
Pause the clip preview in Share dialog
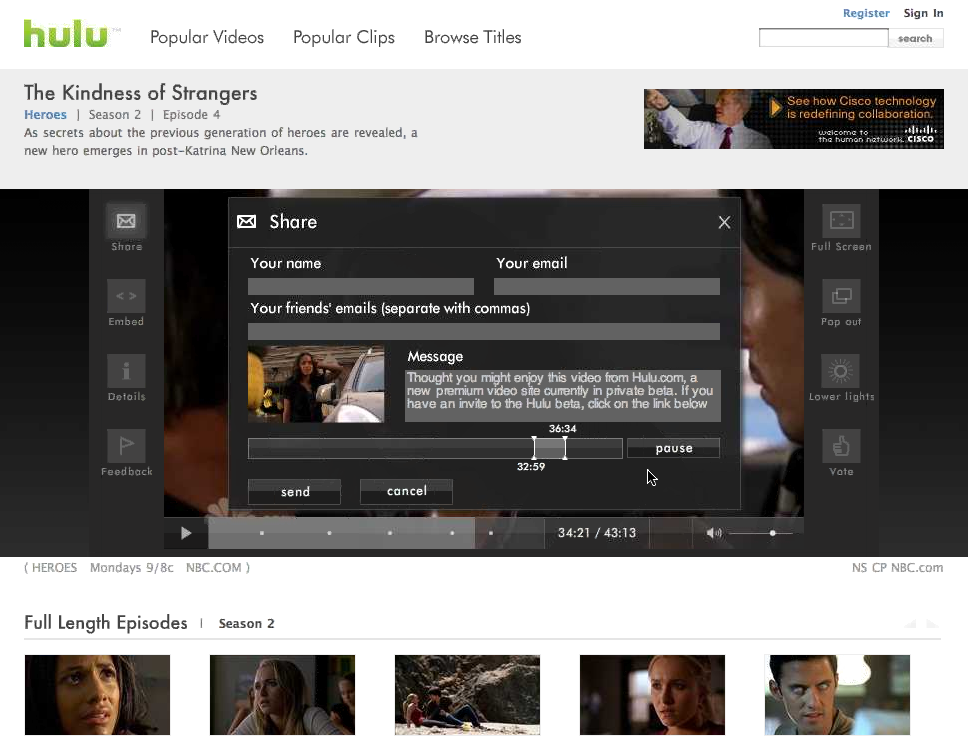pos(673,448)
